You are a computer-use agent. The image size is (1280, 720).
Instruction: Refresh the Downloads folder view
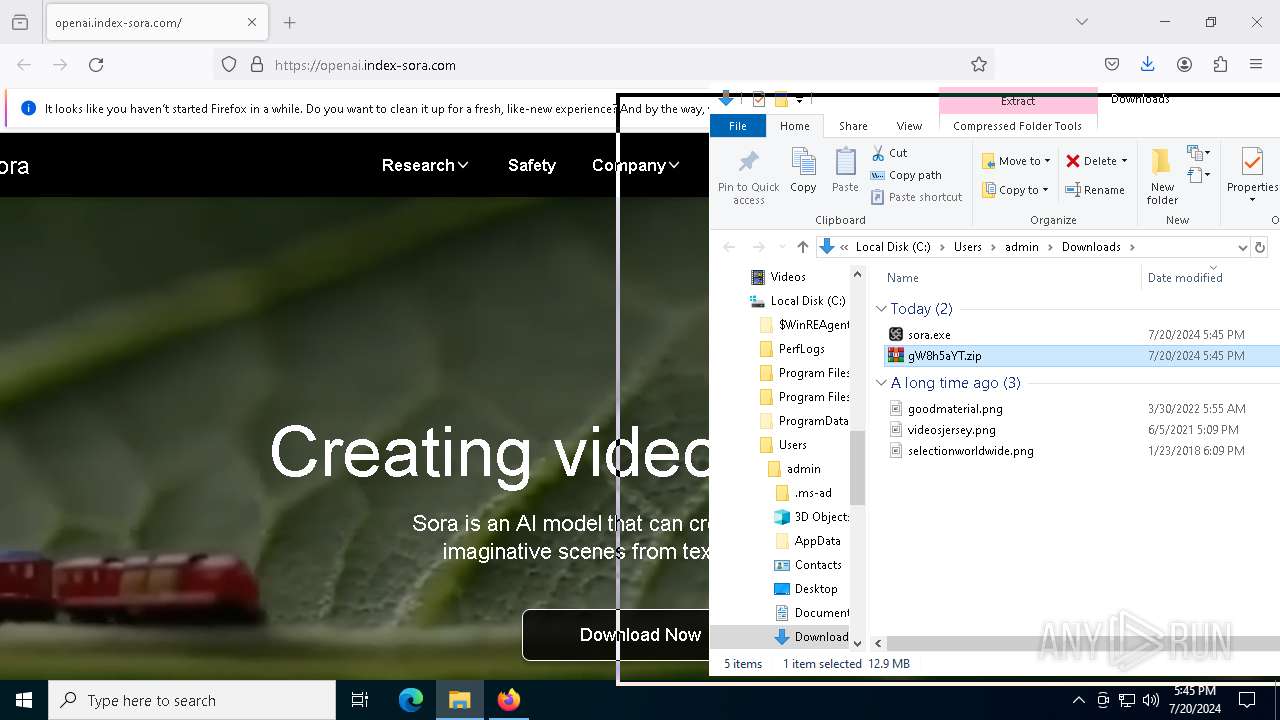coord(1260,247)
